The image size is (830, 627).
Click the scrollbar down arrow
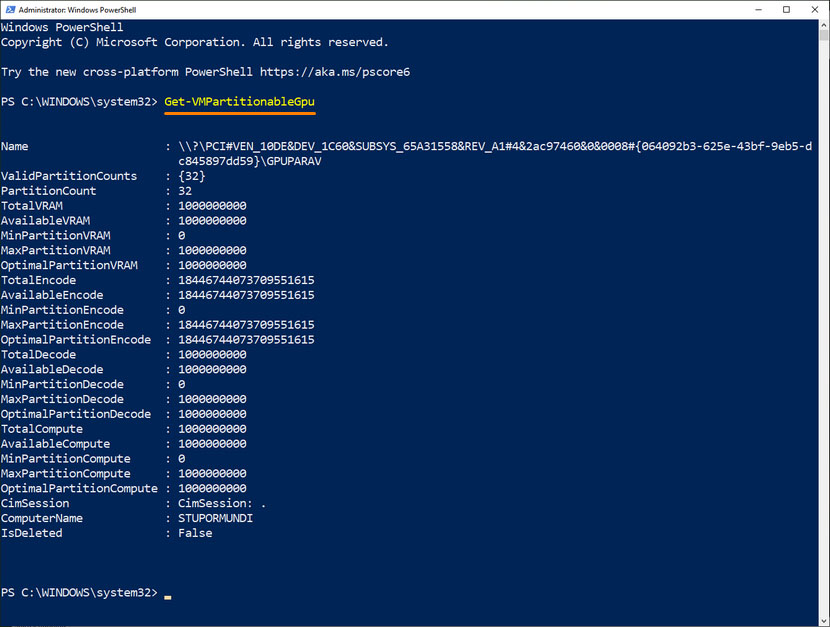[824, 621]
